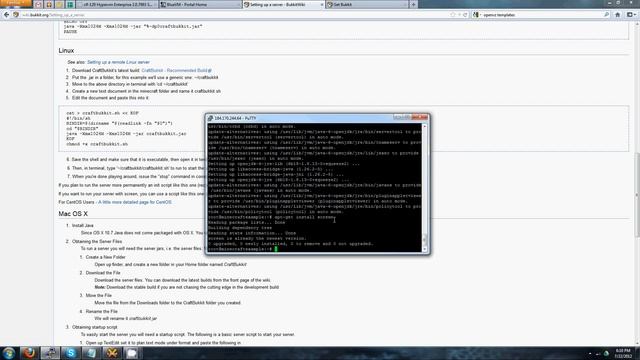Open the orange X taskbar application

pyautogui.click(x=111, y=353)
